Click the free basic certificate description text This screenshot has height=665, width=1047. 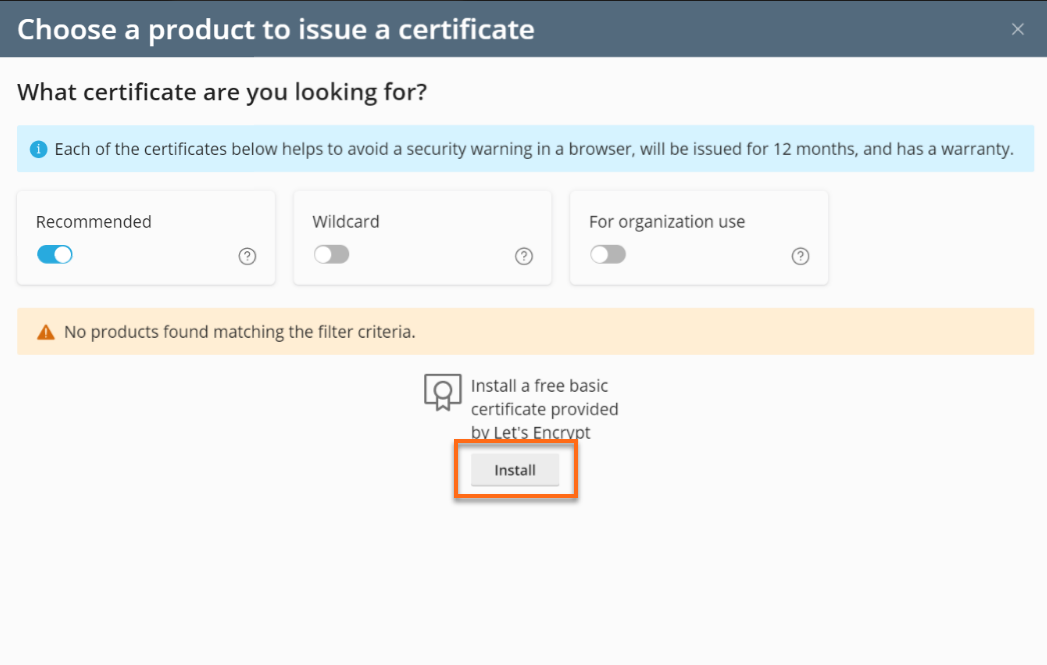[x=546, y=408]
